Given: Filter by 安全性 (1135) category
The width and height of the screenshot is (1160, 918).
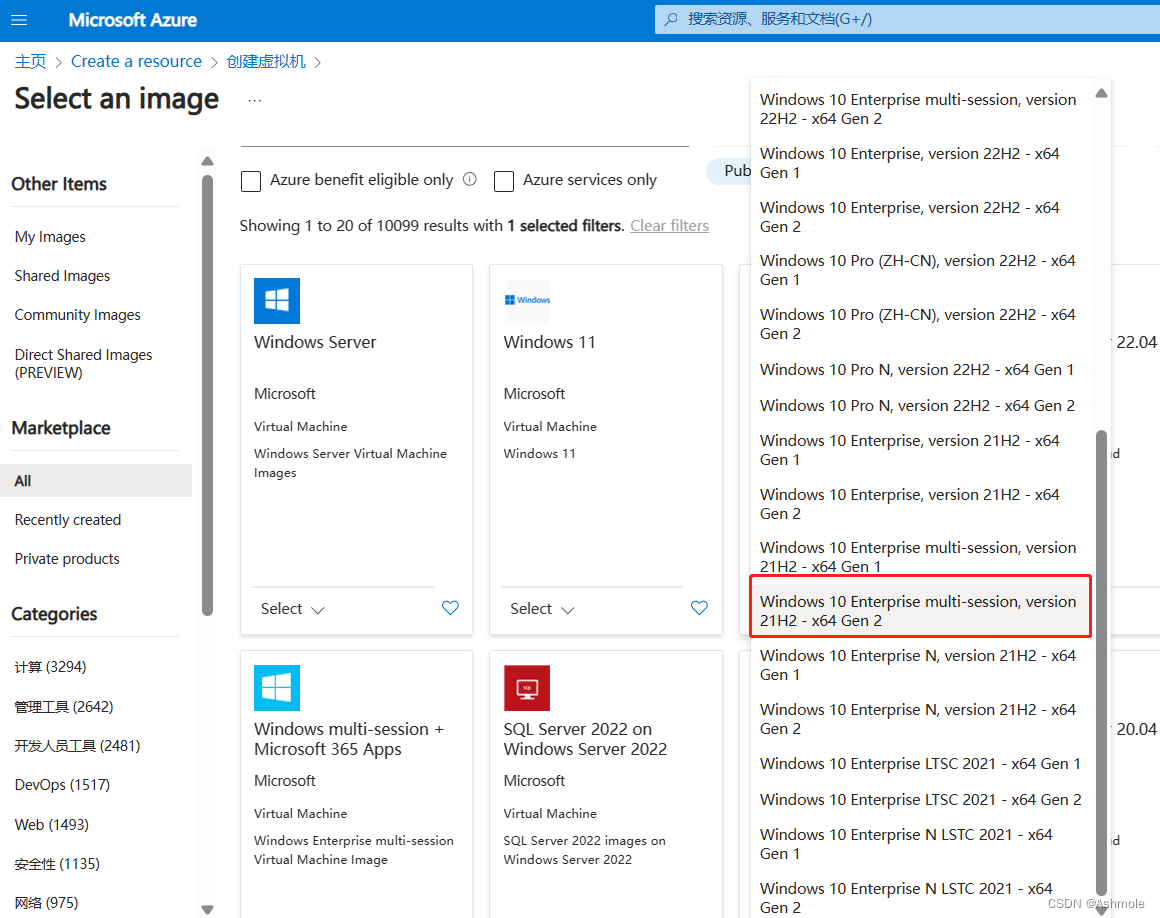Looking at the screenshot, I should (57, 863).
